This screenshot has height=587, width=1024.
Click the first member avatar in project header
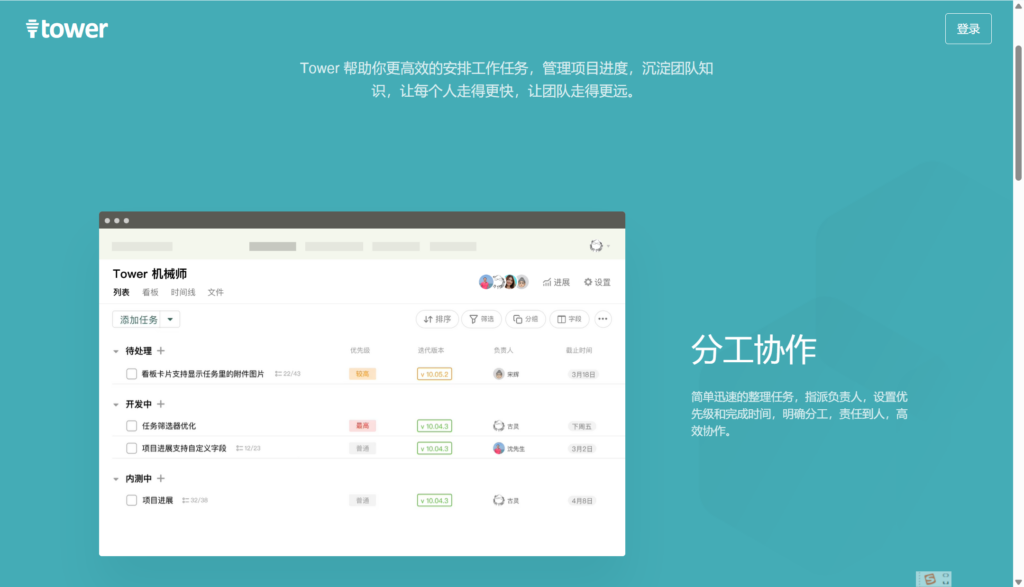(x=486, y=282)
